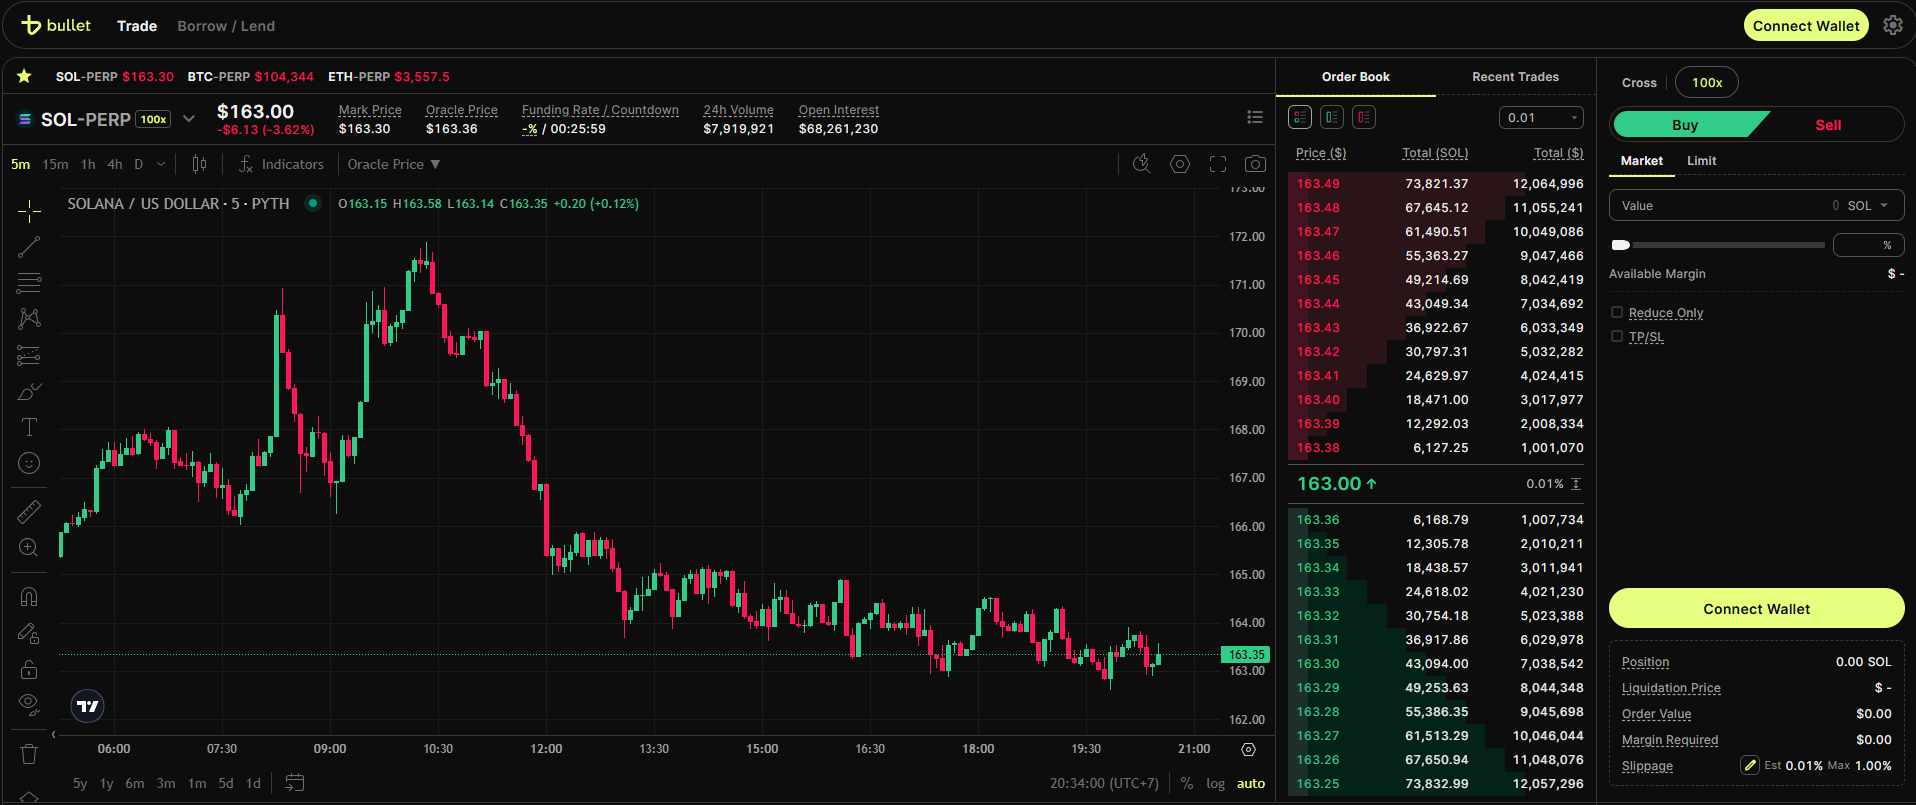Image resolution: width=1916 pixels, height=805 pixels.
Task: Switch to the Trade page
Action: 137,26
